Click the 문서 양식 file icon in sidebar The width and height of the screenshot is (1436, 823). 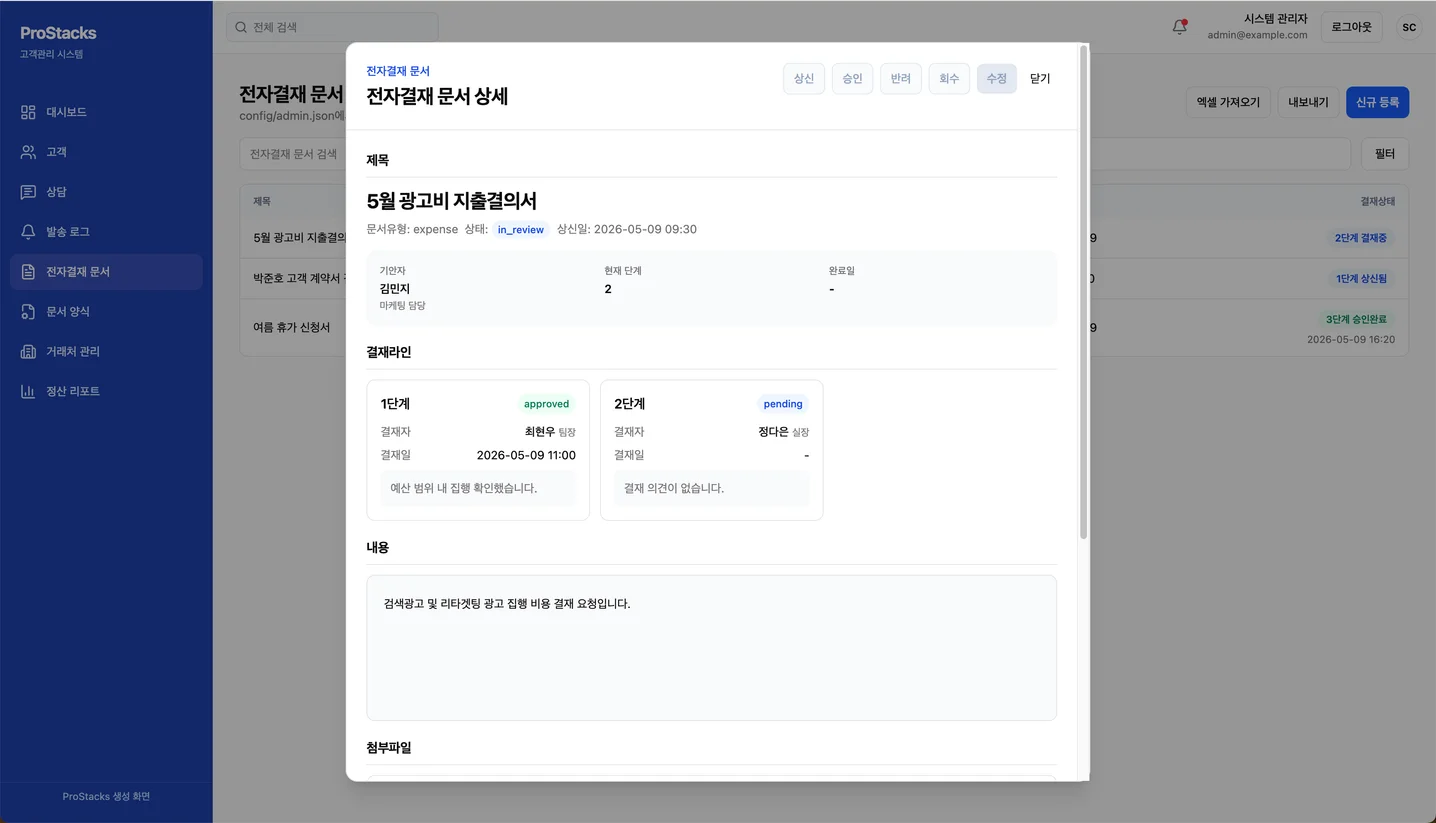(x=28, y=312)
